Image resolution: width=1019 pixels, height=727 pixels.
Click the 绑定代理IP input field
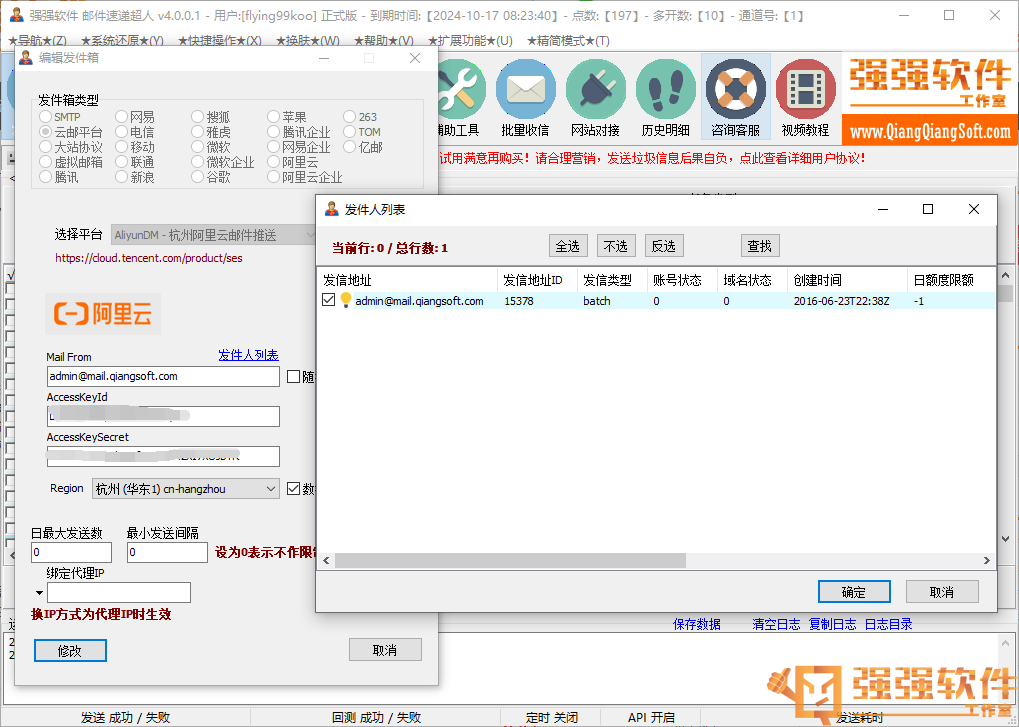[119, 593]
